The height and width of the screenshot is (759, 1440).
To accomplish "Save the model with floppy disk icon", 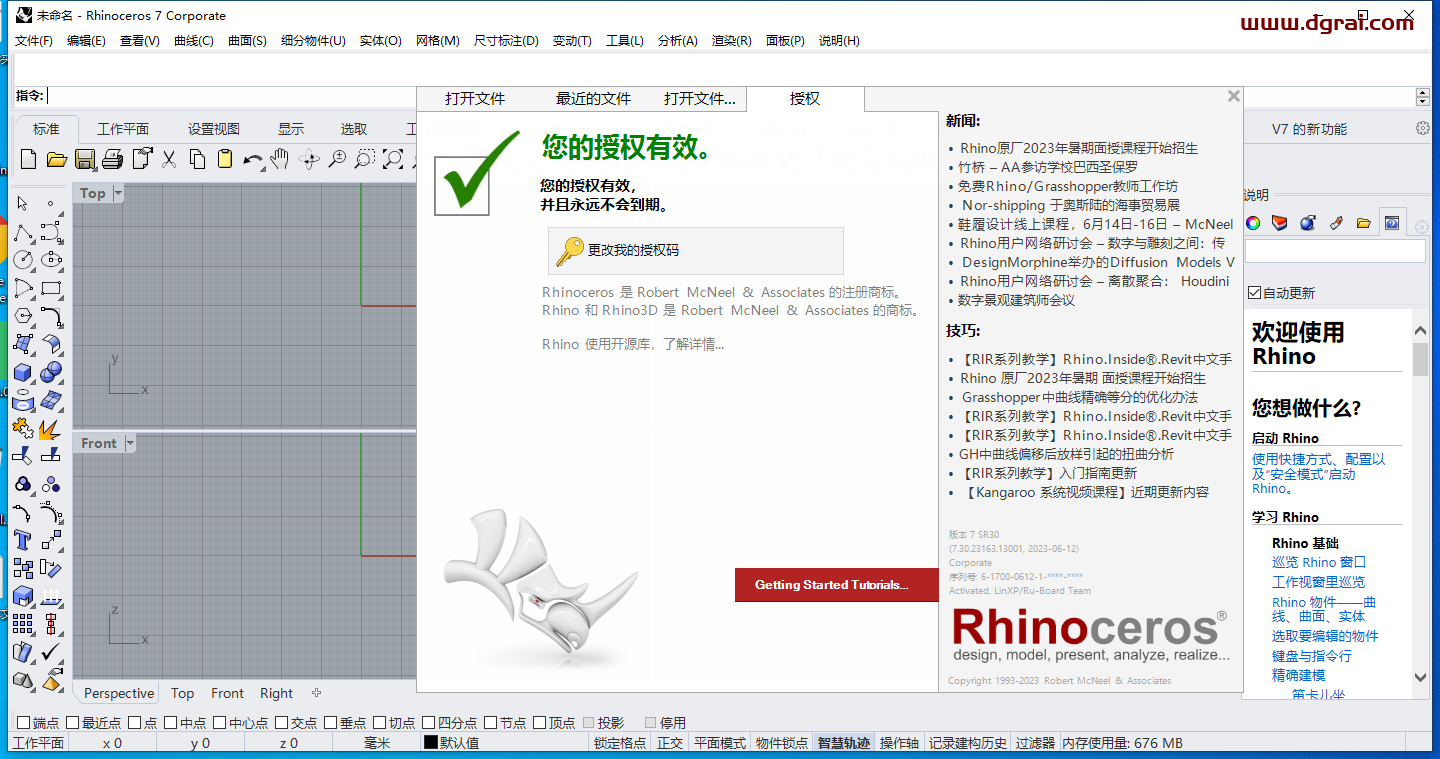I will 84,159.
